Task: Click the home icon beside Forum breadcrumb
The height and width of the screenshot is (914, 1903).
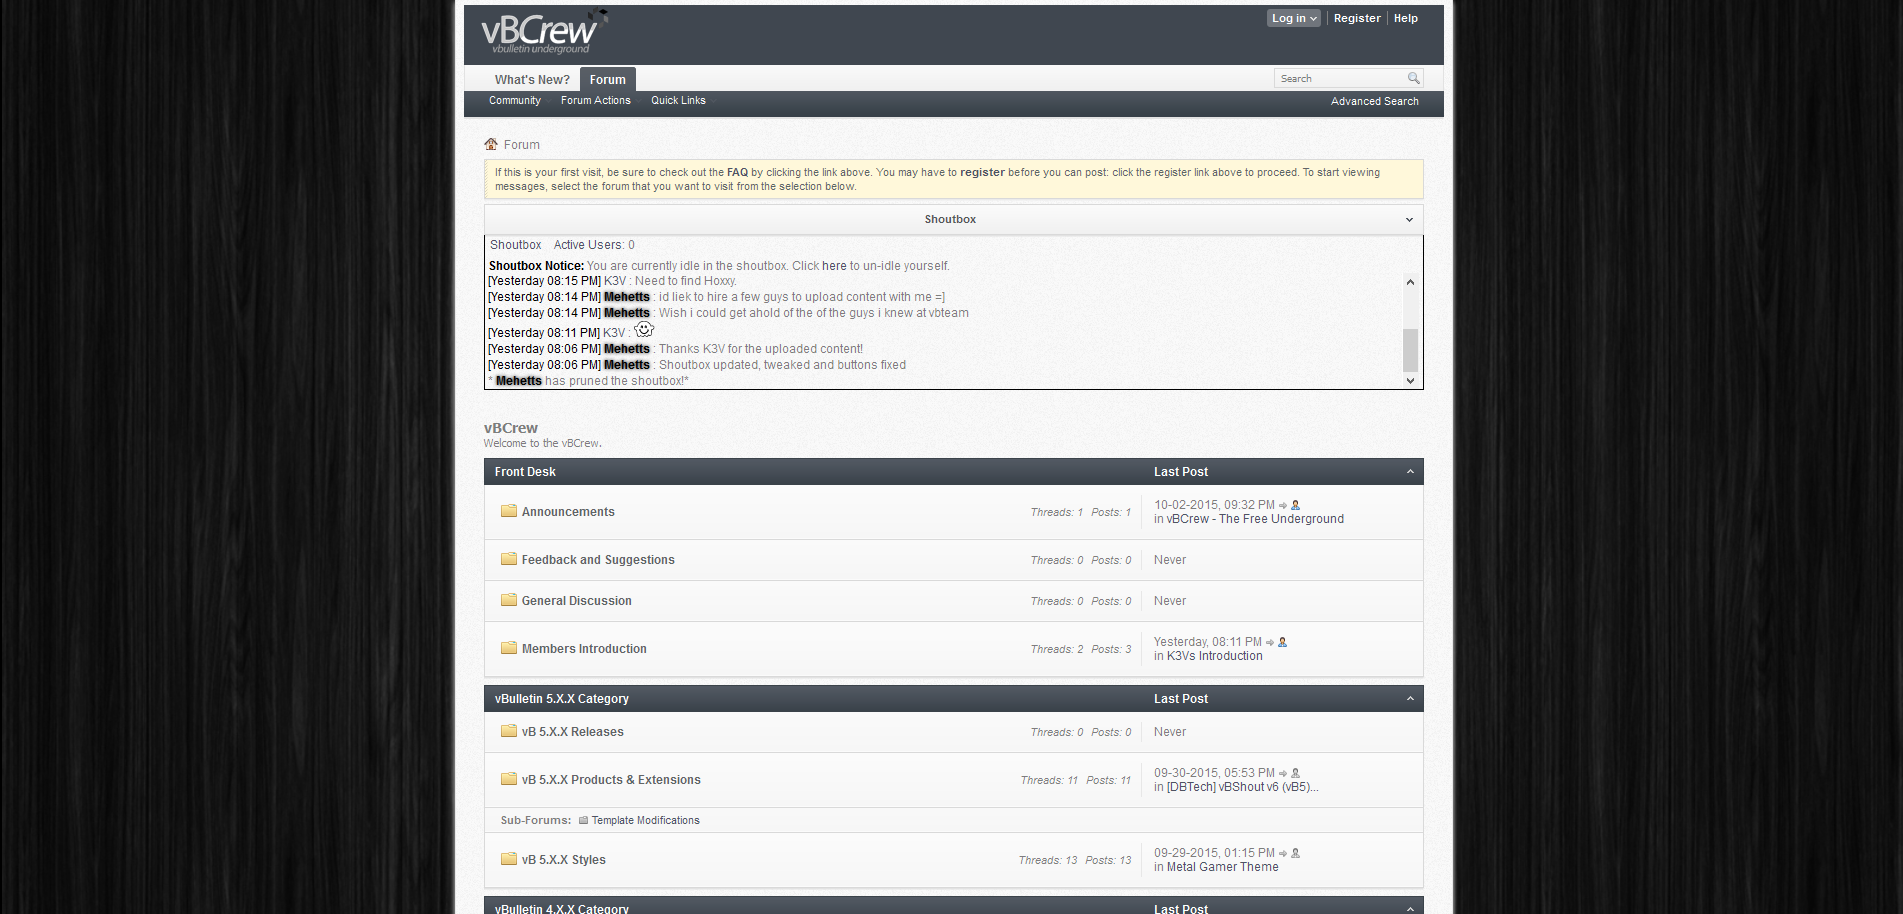Action: point(491,144)
